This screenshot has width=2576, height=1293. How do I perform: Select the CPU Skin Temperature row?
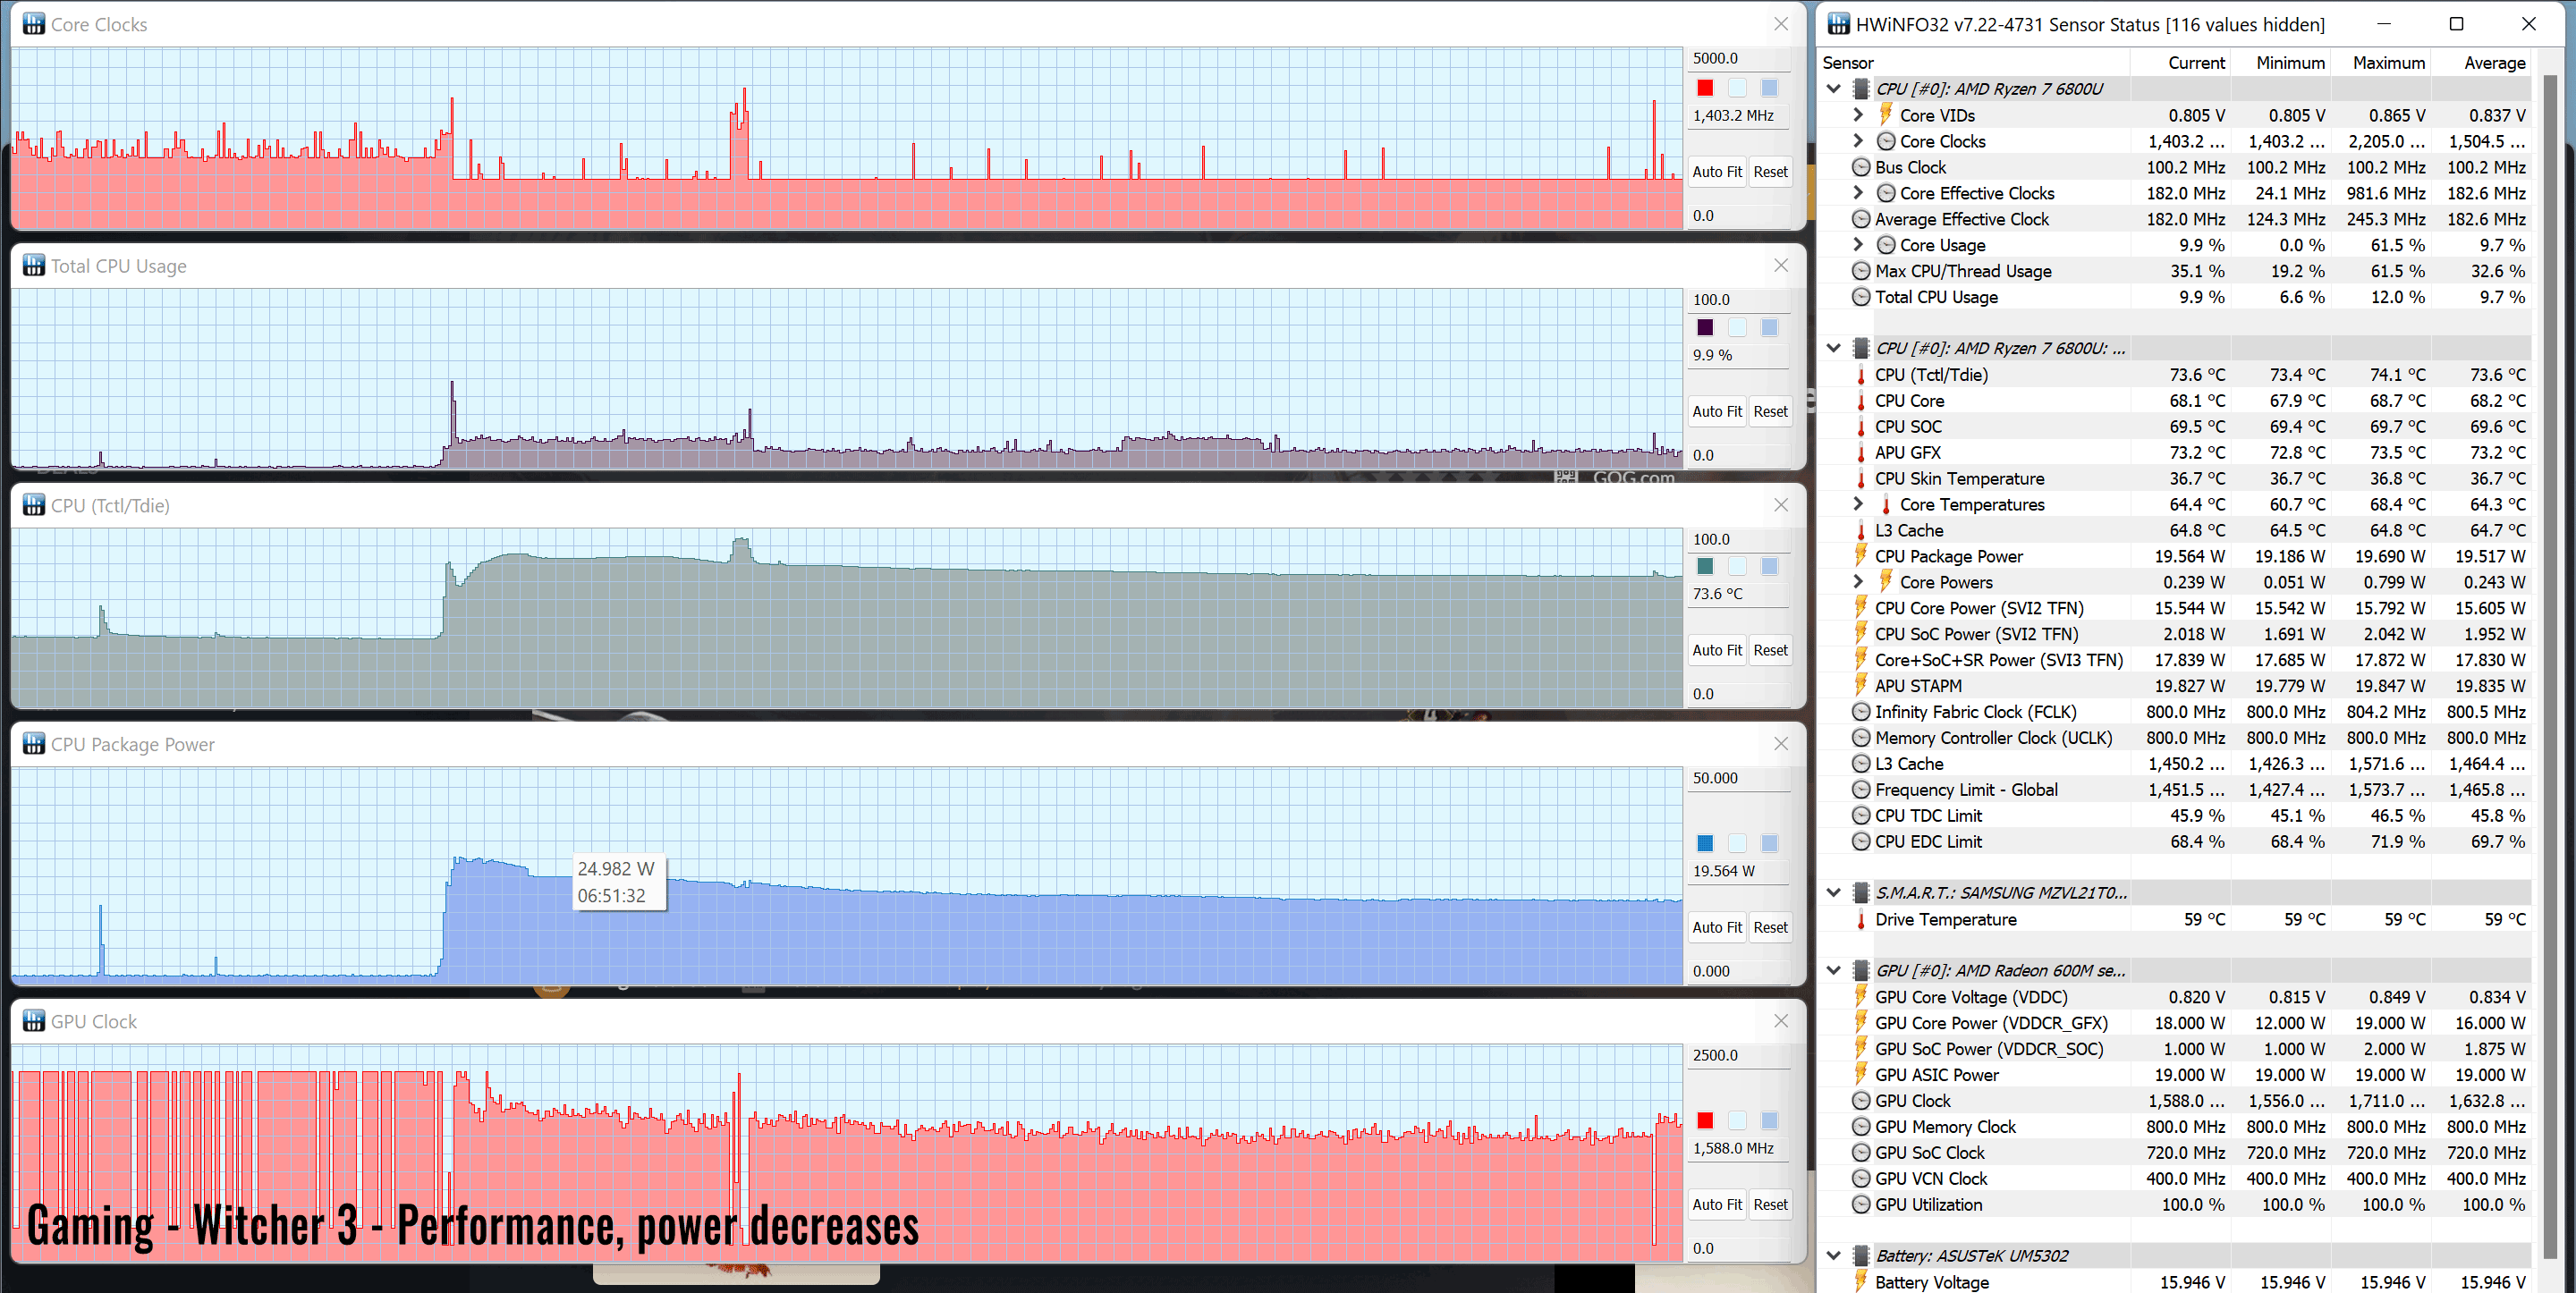coord(2175,479)
